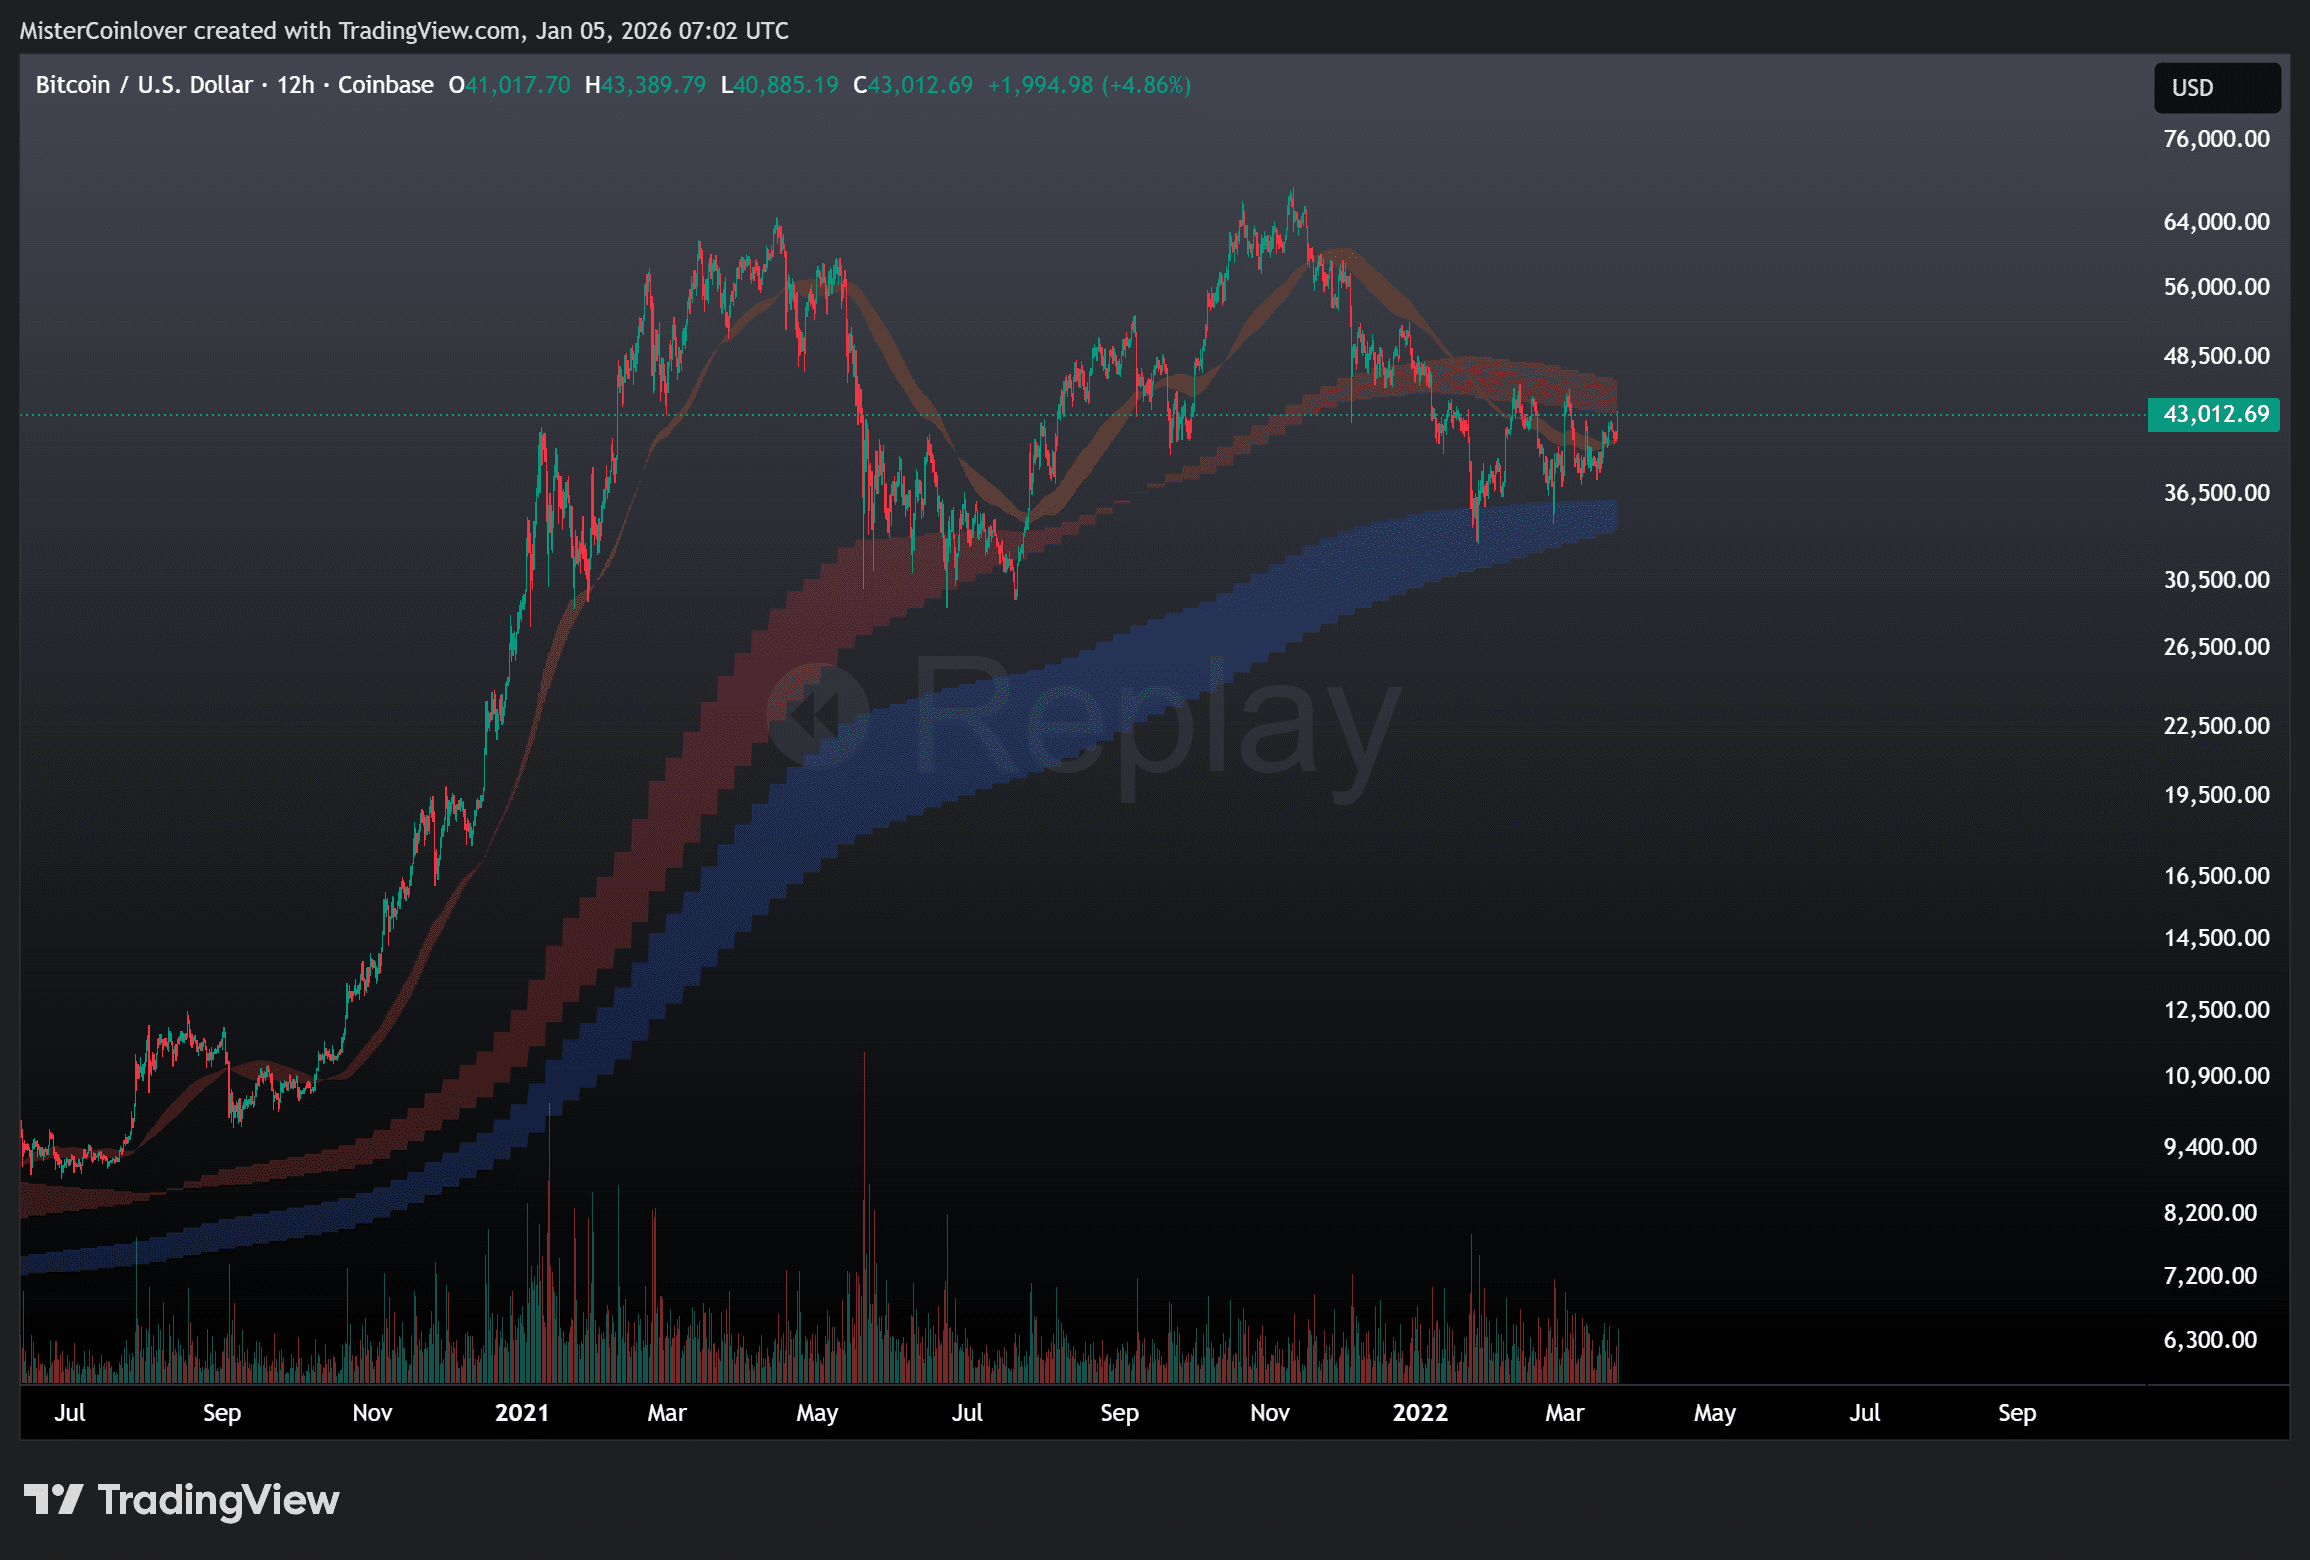This screenshot has width=2310, height=1560.
Task: Click the 8,200.00 price axis label
Action: [2210, 1213]
